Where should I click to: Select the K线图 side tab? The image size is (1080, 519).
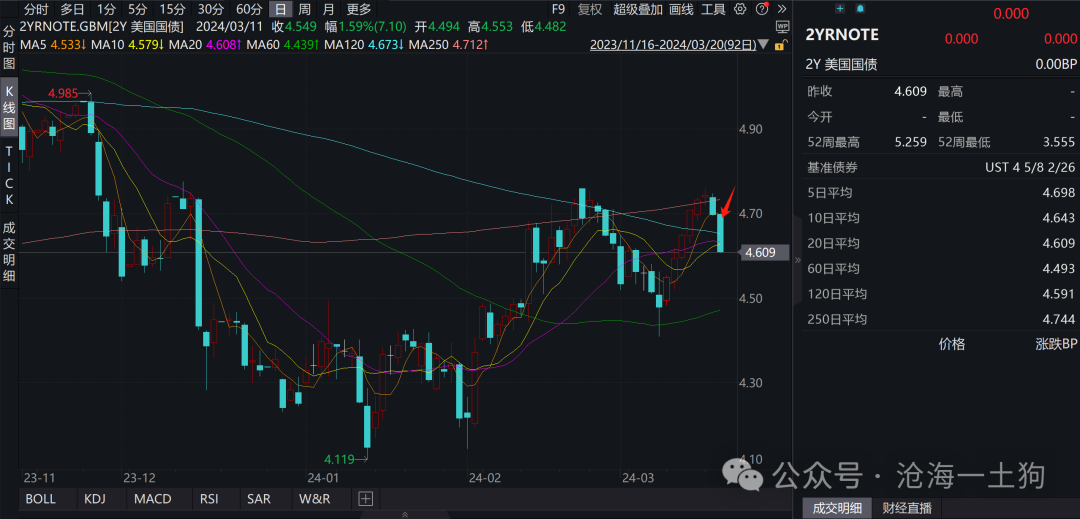(x=9, y=107)
